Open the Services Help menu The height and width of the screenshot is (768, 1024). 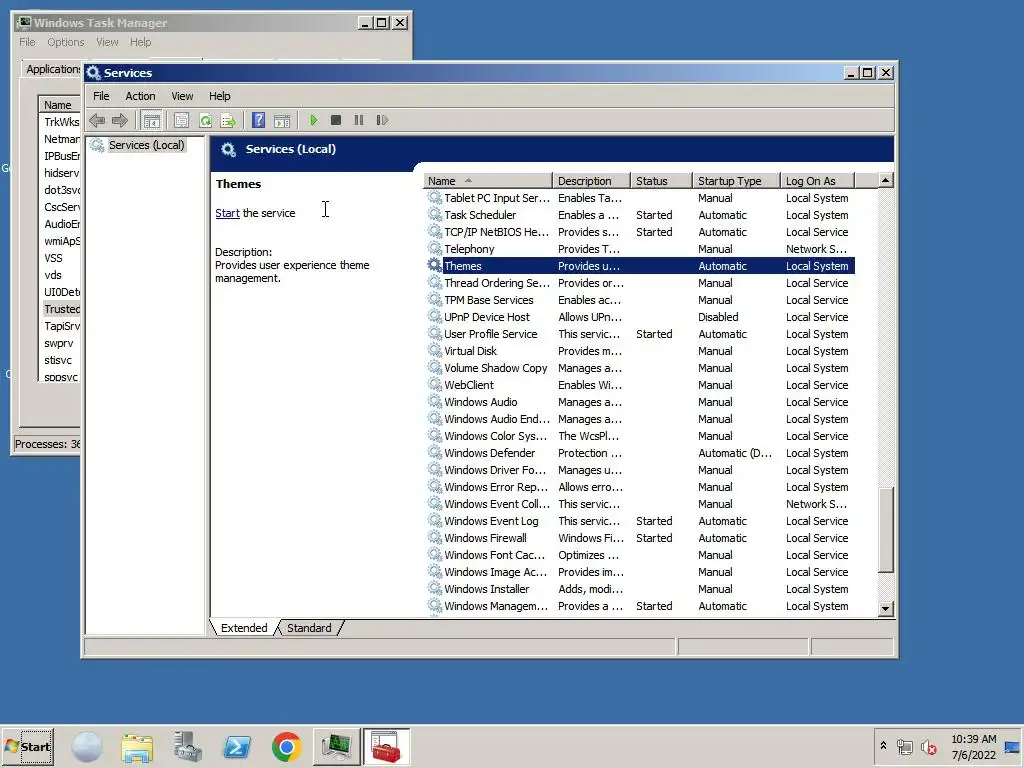(219, 96)
